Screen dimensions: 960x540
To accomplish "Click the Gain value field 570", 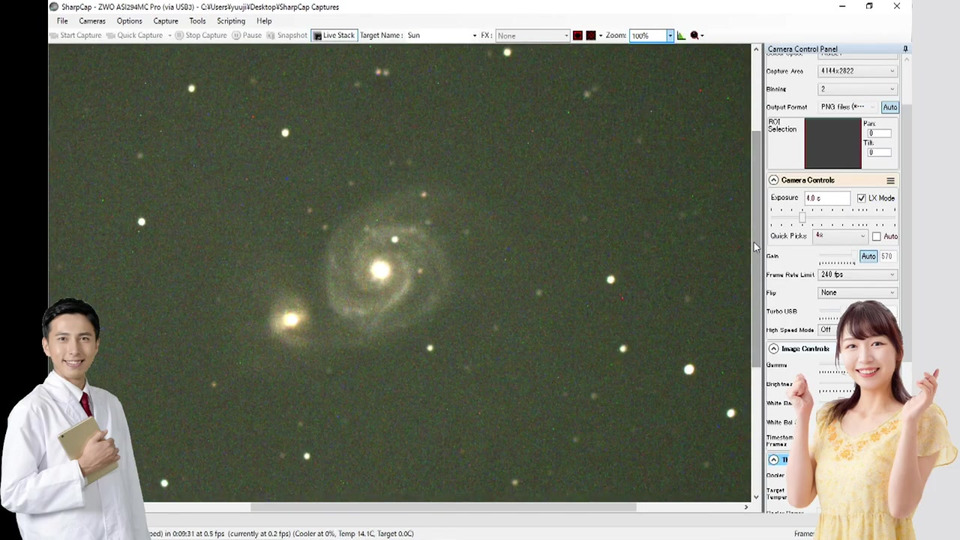I will tap(887, 256).
